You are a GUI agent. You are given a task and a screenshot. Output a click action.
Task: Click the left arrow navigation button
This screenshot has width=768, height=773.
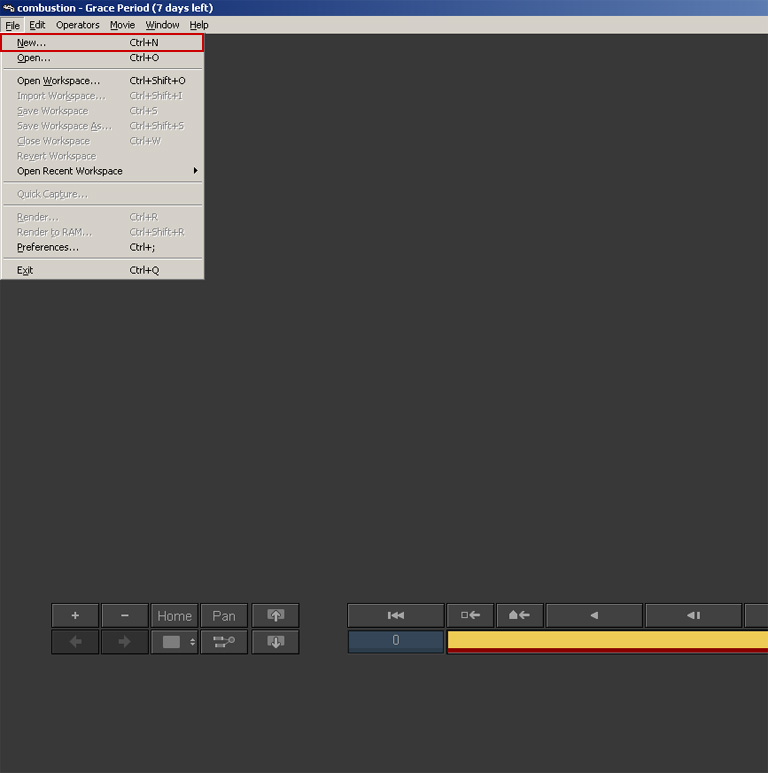[75, 641]
